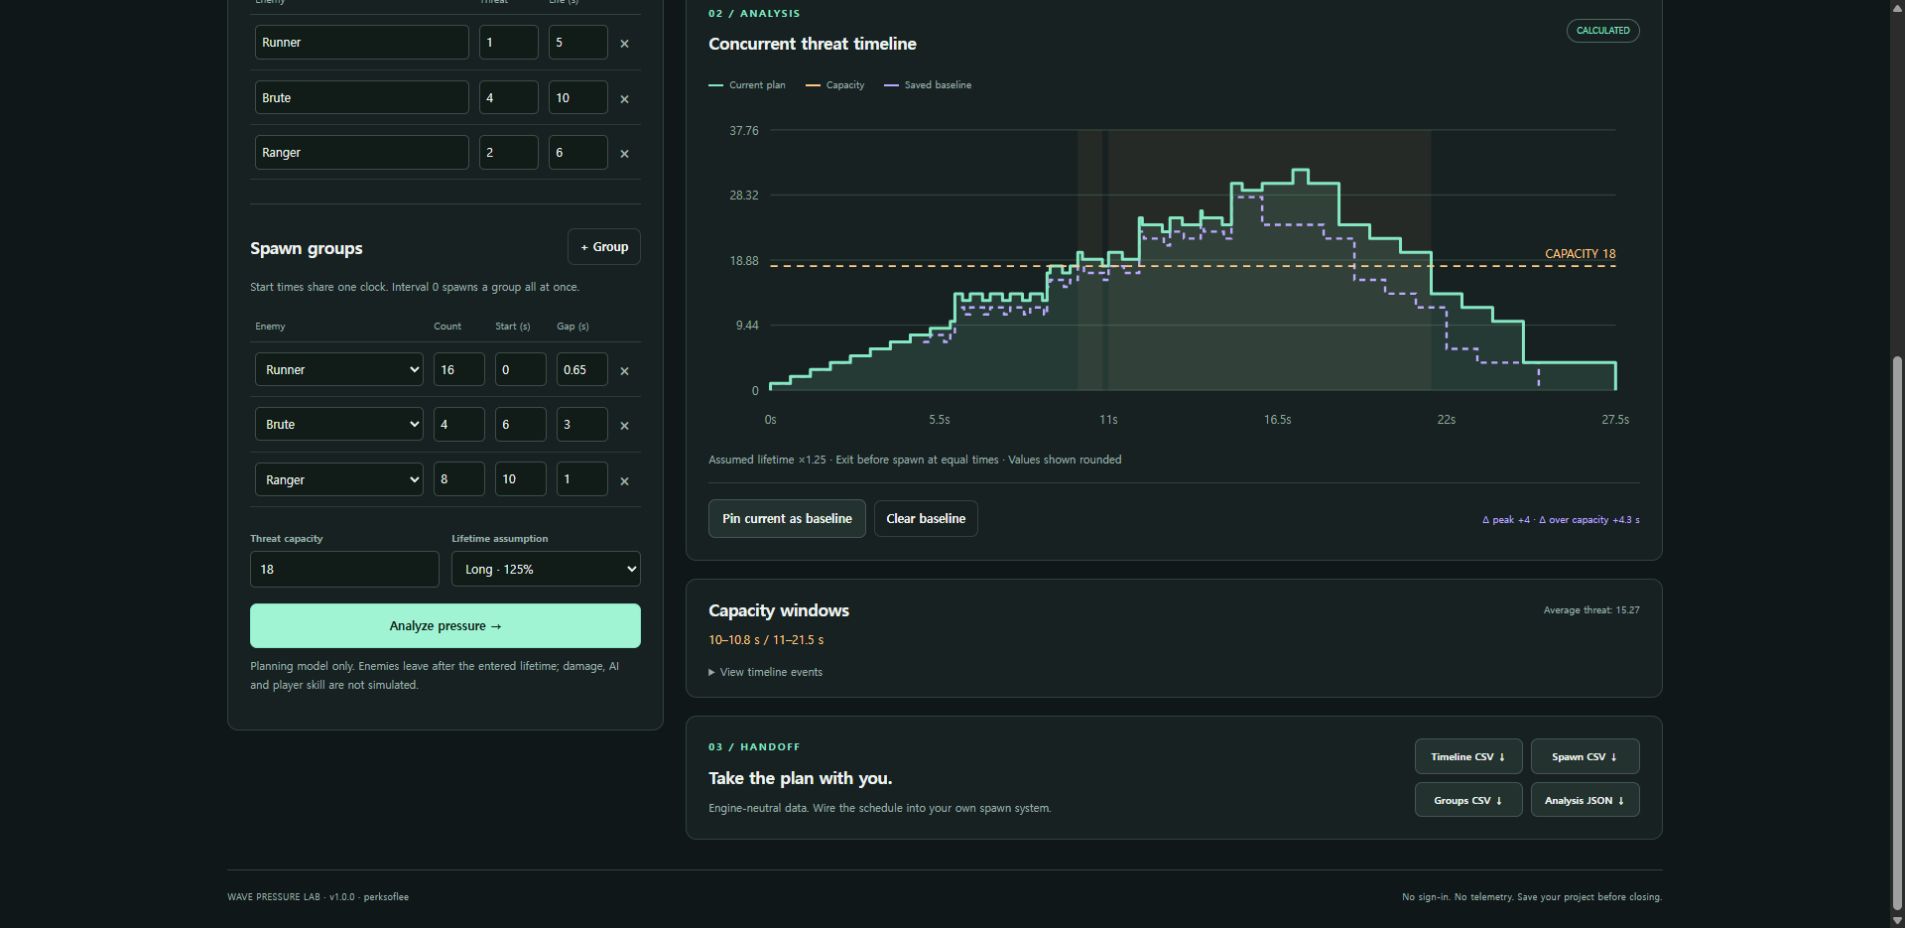The height and width of the screenshot is (928, 1905).
Task: Delete the Ranger spawn group
Action: [x=624, y=480]
